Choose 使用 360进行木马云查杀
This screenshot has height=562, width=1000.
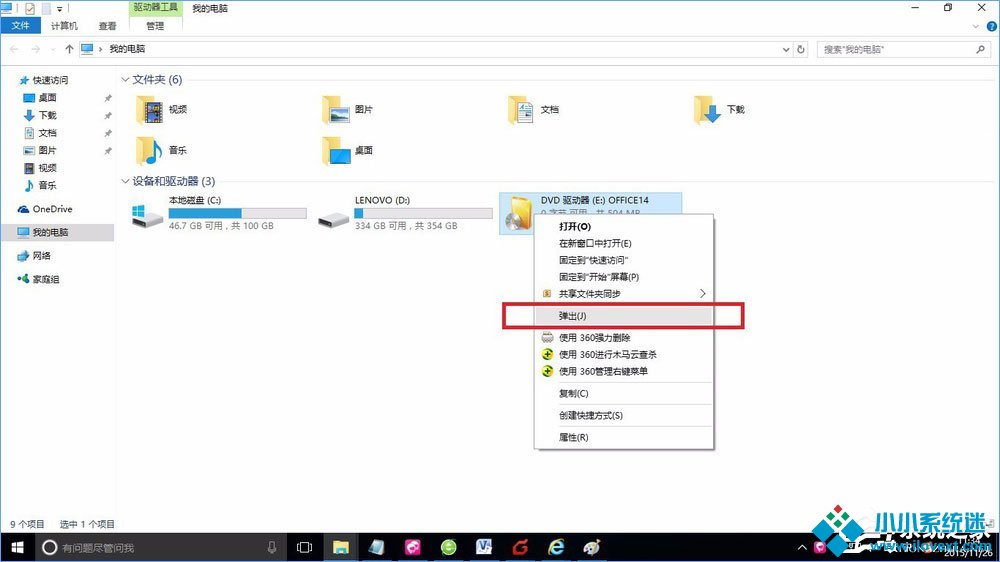(623, 354)
